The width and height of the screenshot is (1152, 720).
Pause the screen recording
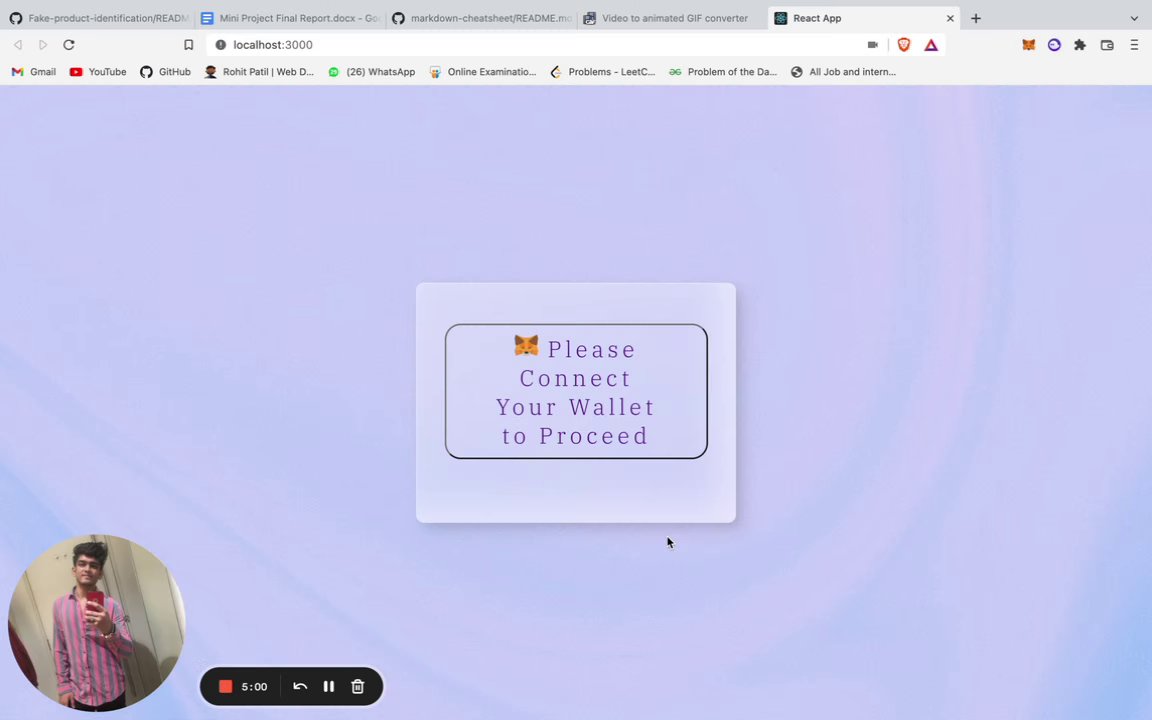tap(328, 686)
